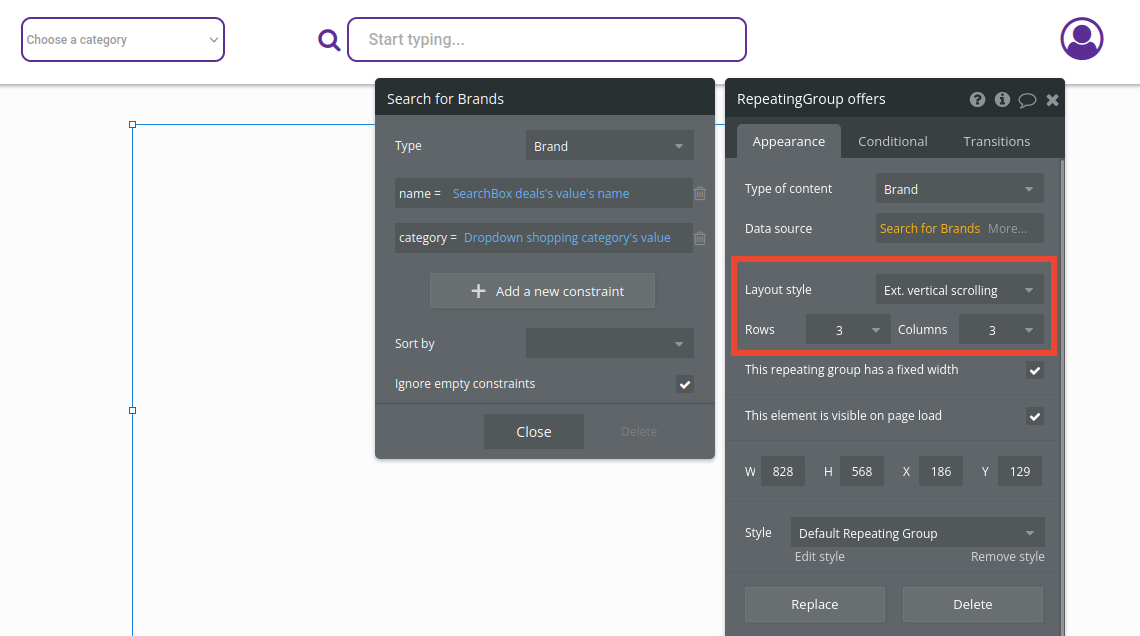Open the Sort by dropdown
1140x636 pixels.
pos(609,343)
